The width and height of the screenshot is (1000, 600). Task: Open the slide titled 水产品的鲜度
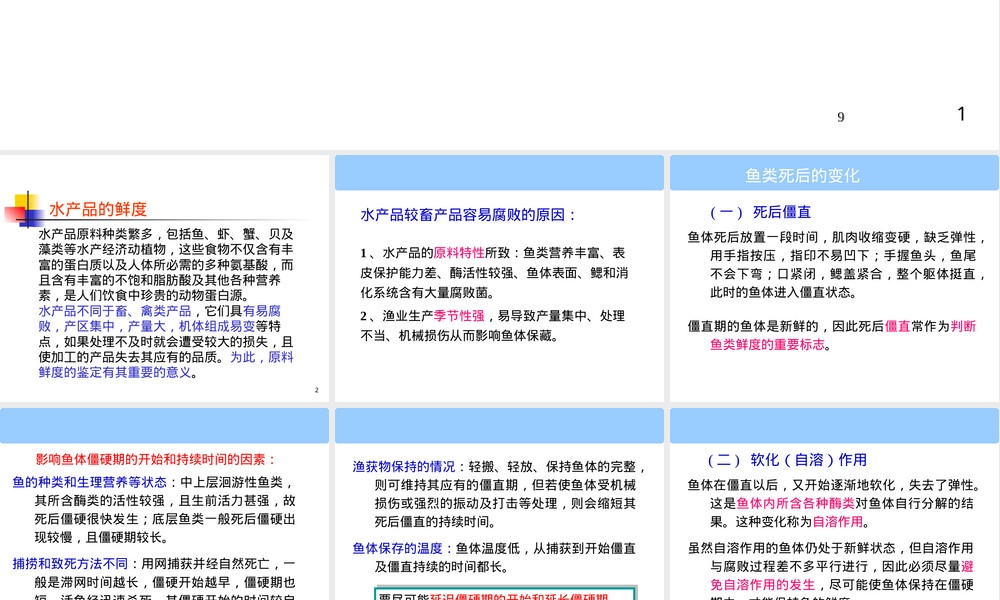[165, 278]
